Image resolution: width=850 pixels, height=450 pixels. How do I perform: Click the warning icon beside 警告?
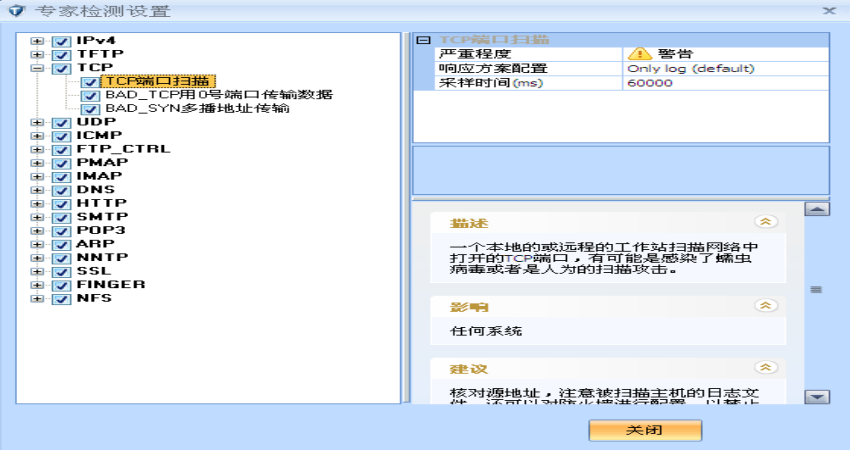[x=637, y=54]
